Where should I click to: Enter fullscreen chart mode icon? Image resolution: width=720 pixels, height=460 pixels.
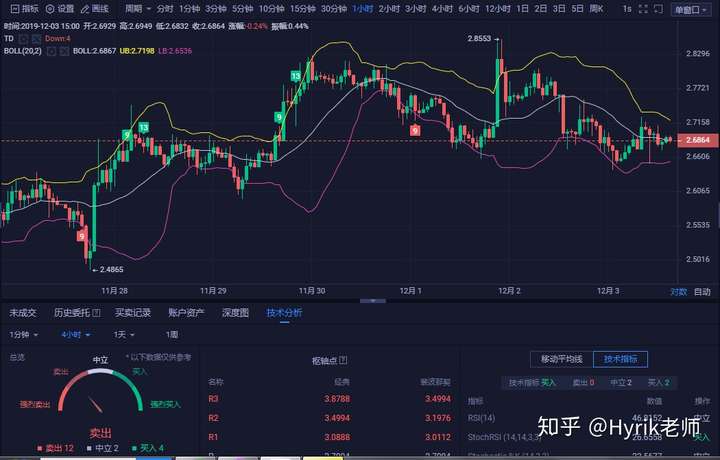point(643,9)
